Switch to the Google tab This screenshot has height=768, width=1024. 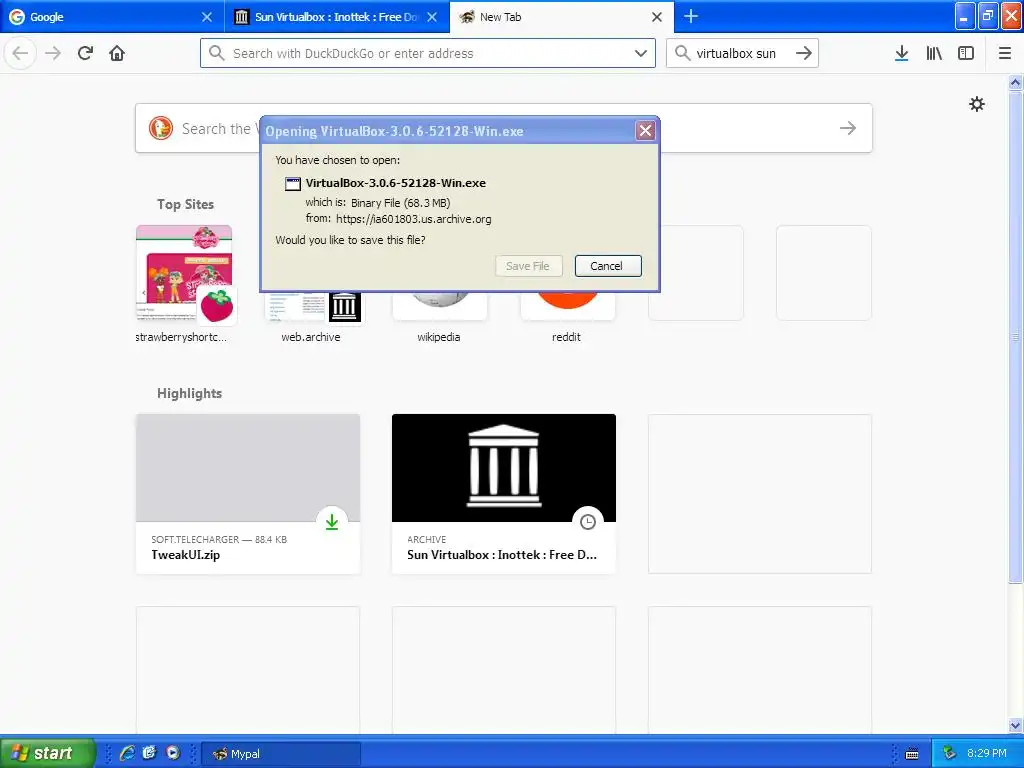(112, 17)
